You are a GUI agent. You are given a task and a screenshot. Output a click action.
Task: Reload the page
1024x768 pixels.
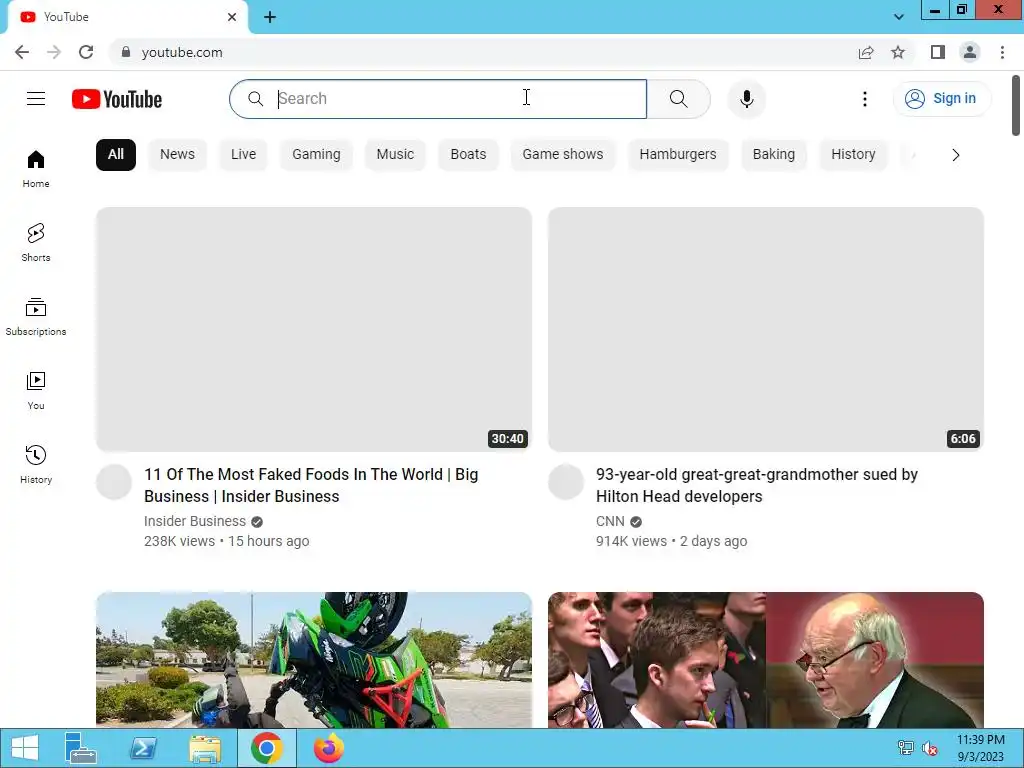pos(86,52)
